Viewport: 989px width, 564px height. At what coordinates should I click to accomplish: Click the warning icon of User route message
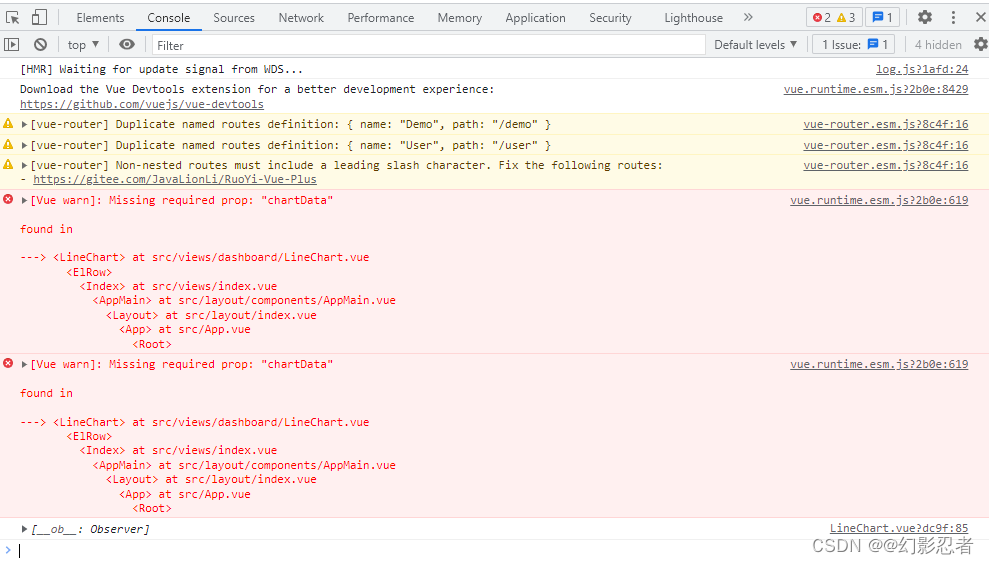pos(8,144)
